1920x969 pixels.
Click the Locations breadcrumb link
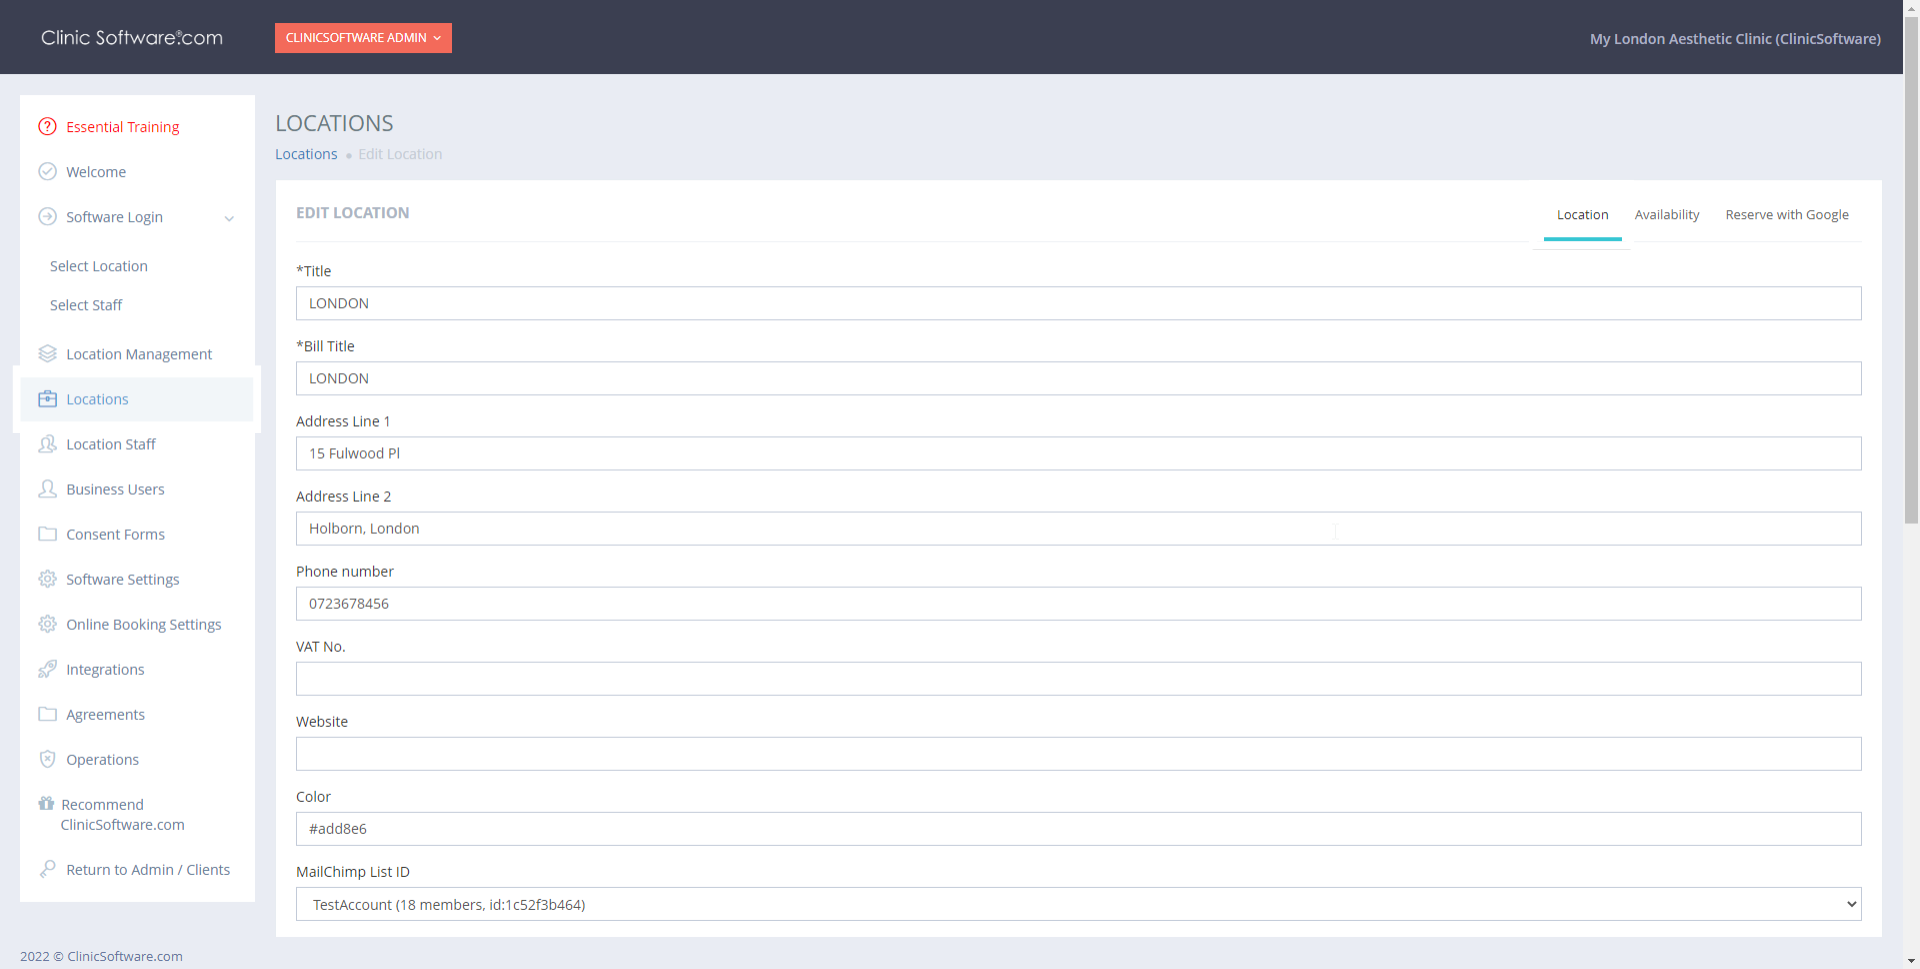pyautogui.click(x=306, y=154)
